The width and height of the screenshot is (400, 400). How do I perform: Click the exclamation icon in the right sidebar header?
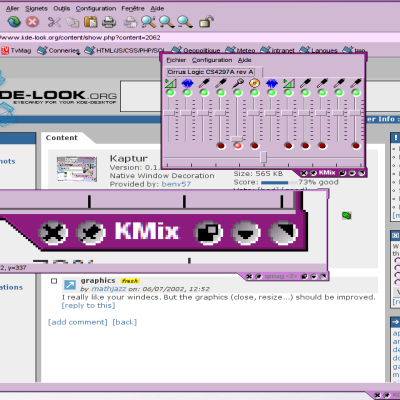pos(395,137)
